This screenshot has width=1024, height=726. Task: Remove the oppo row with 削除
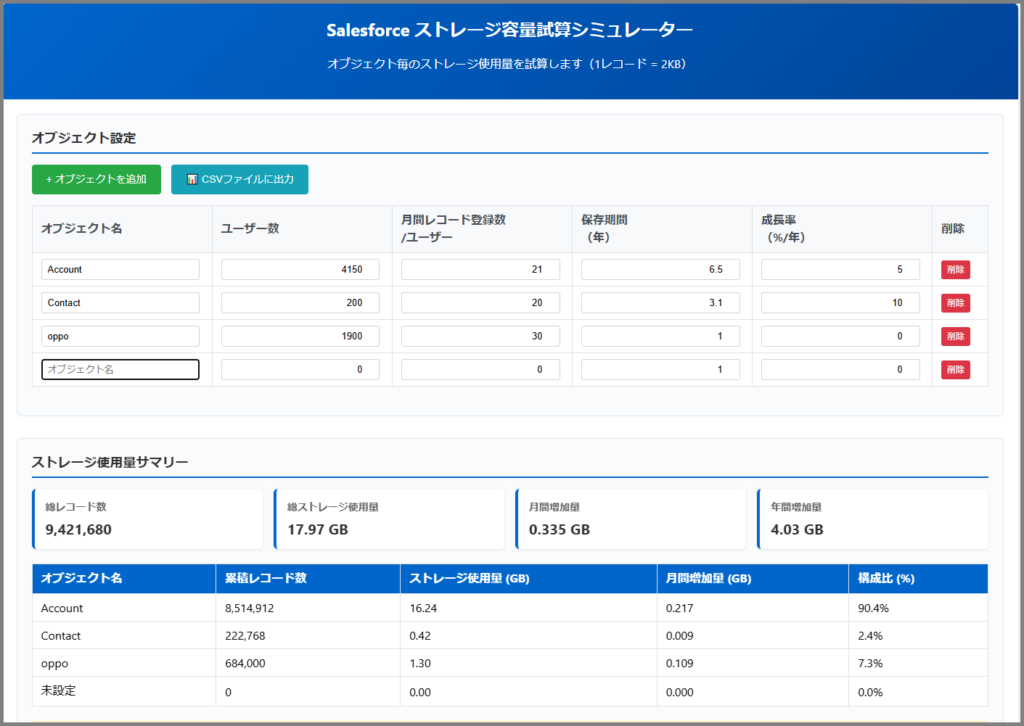click(954, 336)
